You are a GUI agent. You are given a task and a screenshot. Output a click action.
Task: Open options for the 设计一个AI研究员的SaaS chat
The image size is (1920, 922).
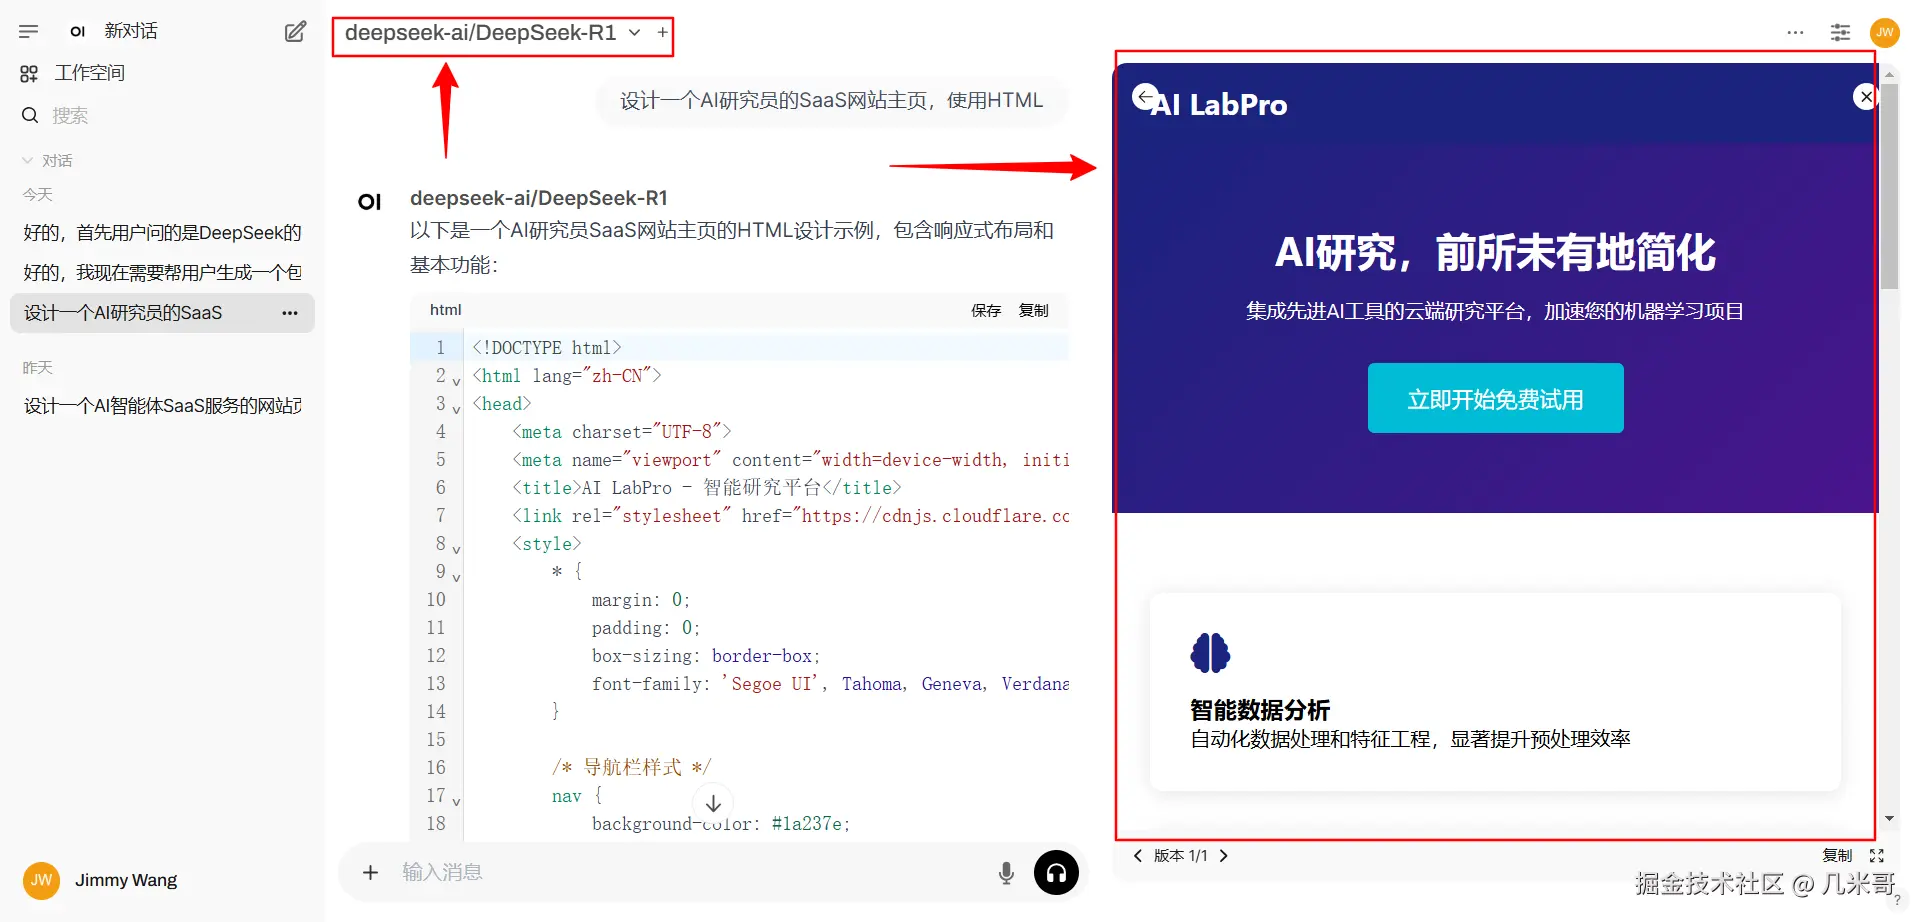pyautogui.click(x=289, y=313)
